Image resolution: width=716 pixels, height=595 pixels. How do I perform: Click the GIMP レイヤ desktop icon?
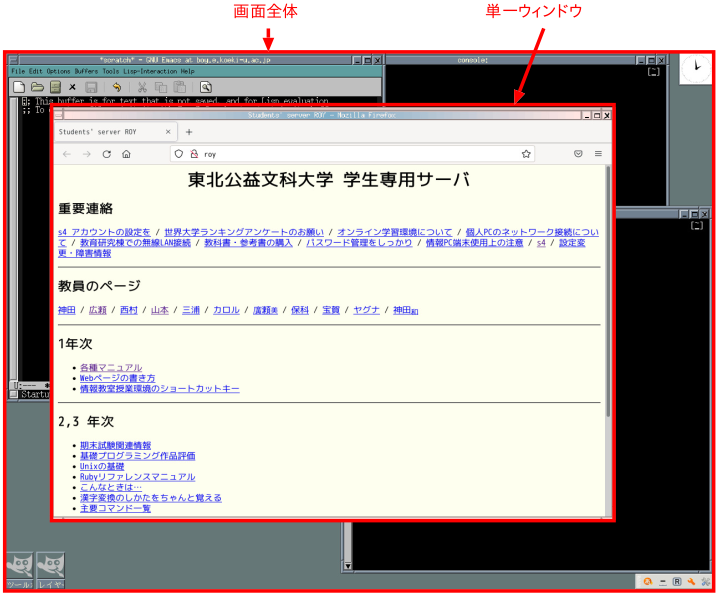[51, 570]
